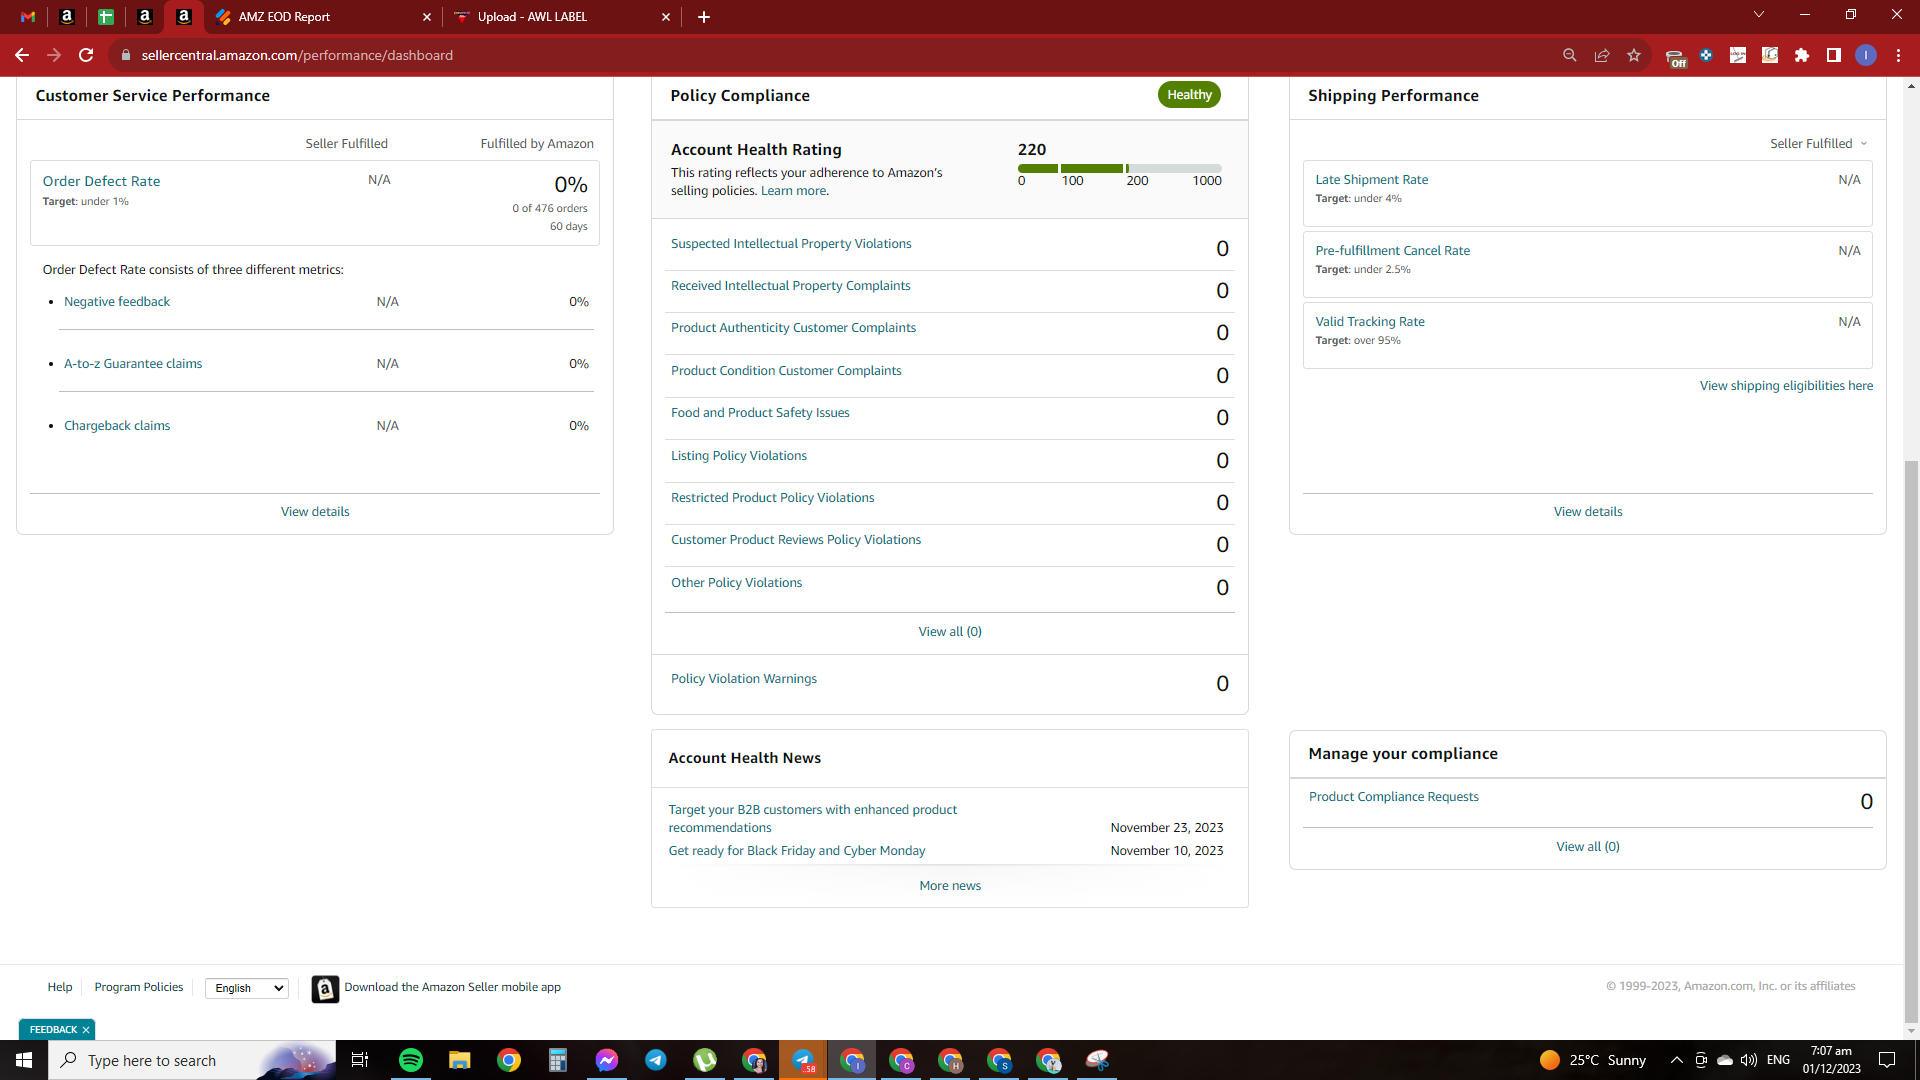Open Learn more about health rating

coord(794,191)
